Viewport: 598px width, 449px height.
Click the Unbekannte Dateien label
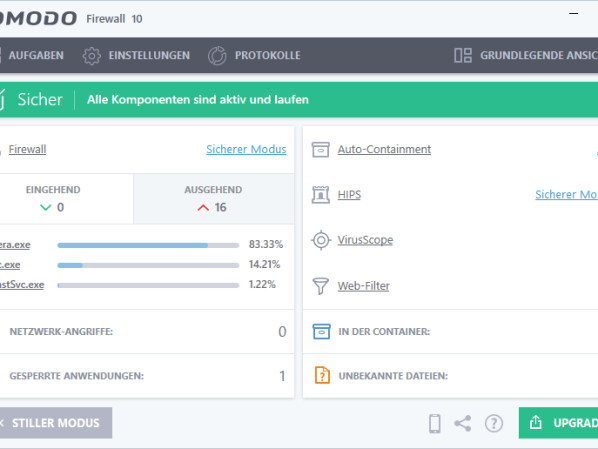click(393, 376)
